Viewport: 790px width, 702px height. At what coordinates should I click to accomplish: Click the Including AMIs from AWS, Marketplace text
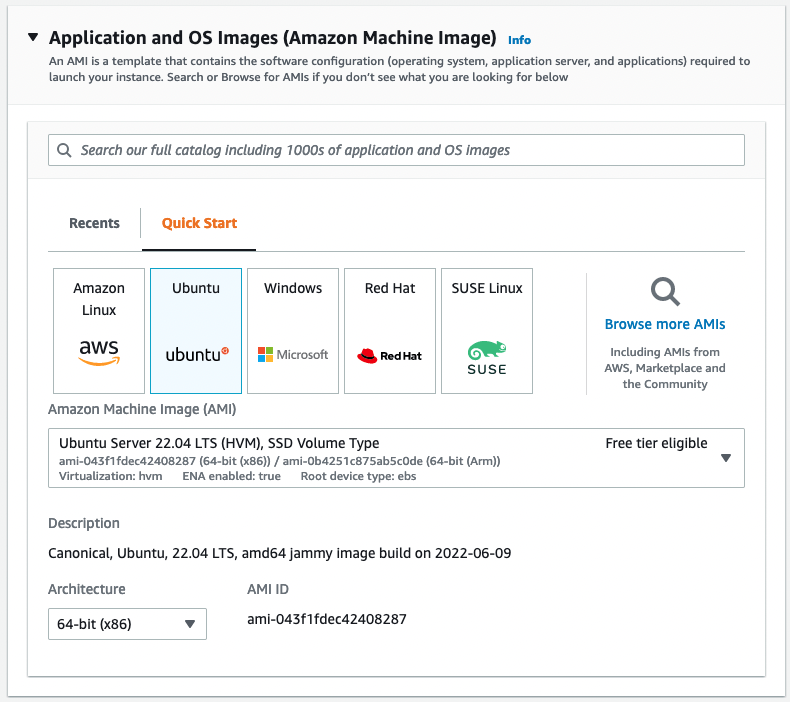pos(665,368)
